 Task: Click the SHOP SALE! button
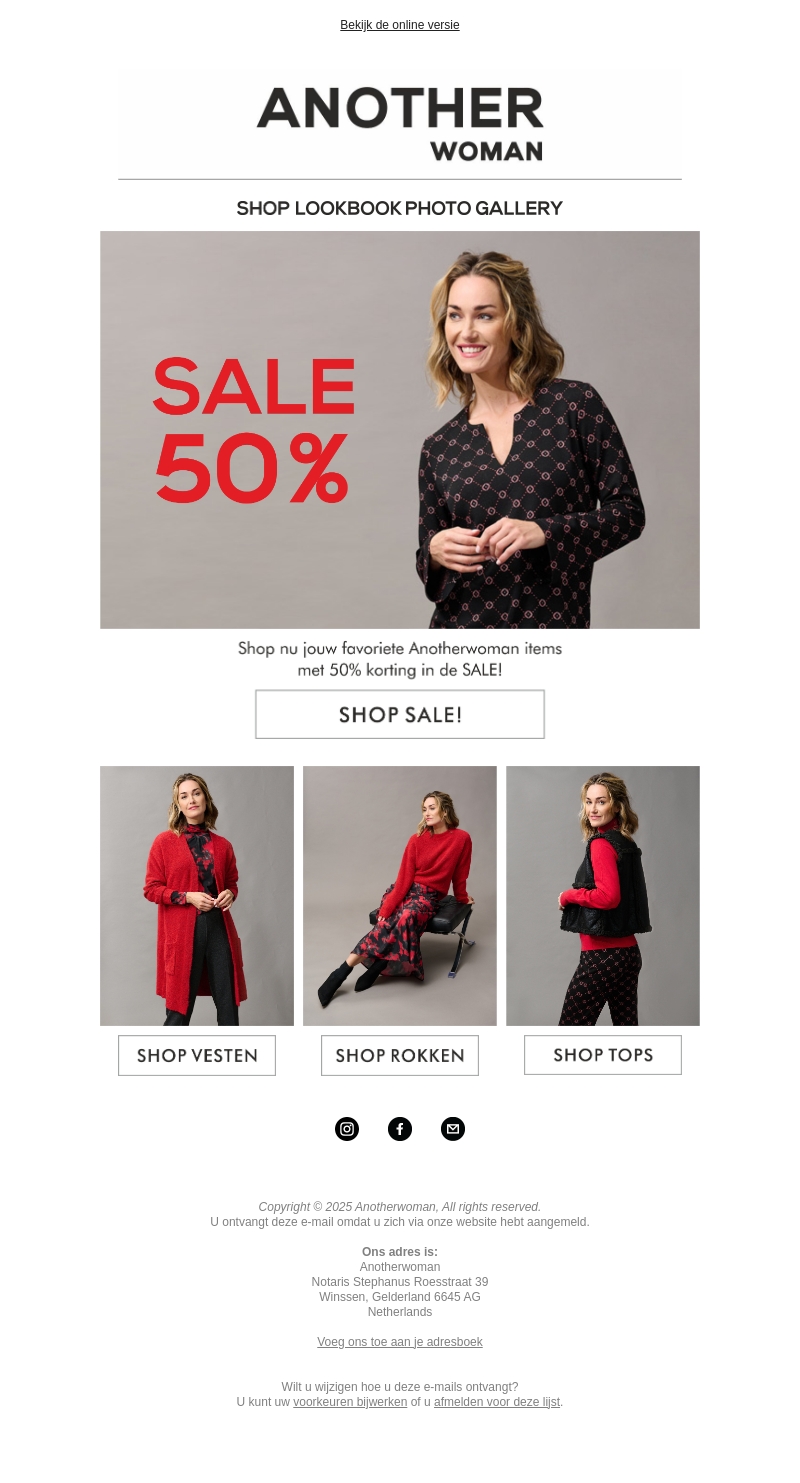coord(400,714)
